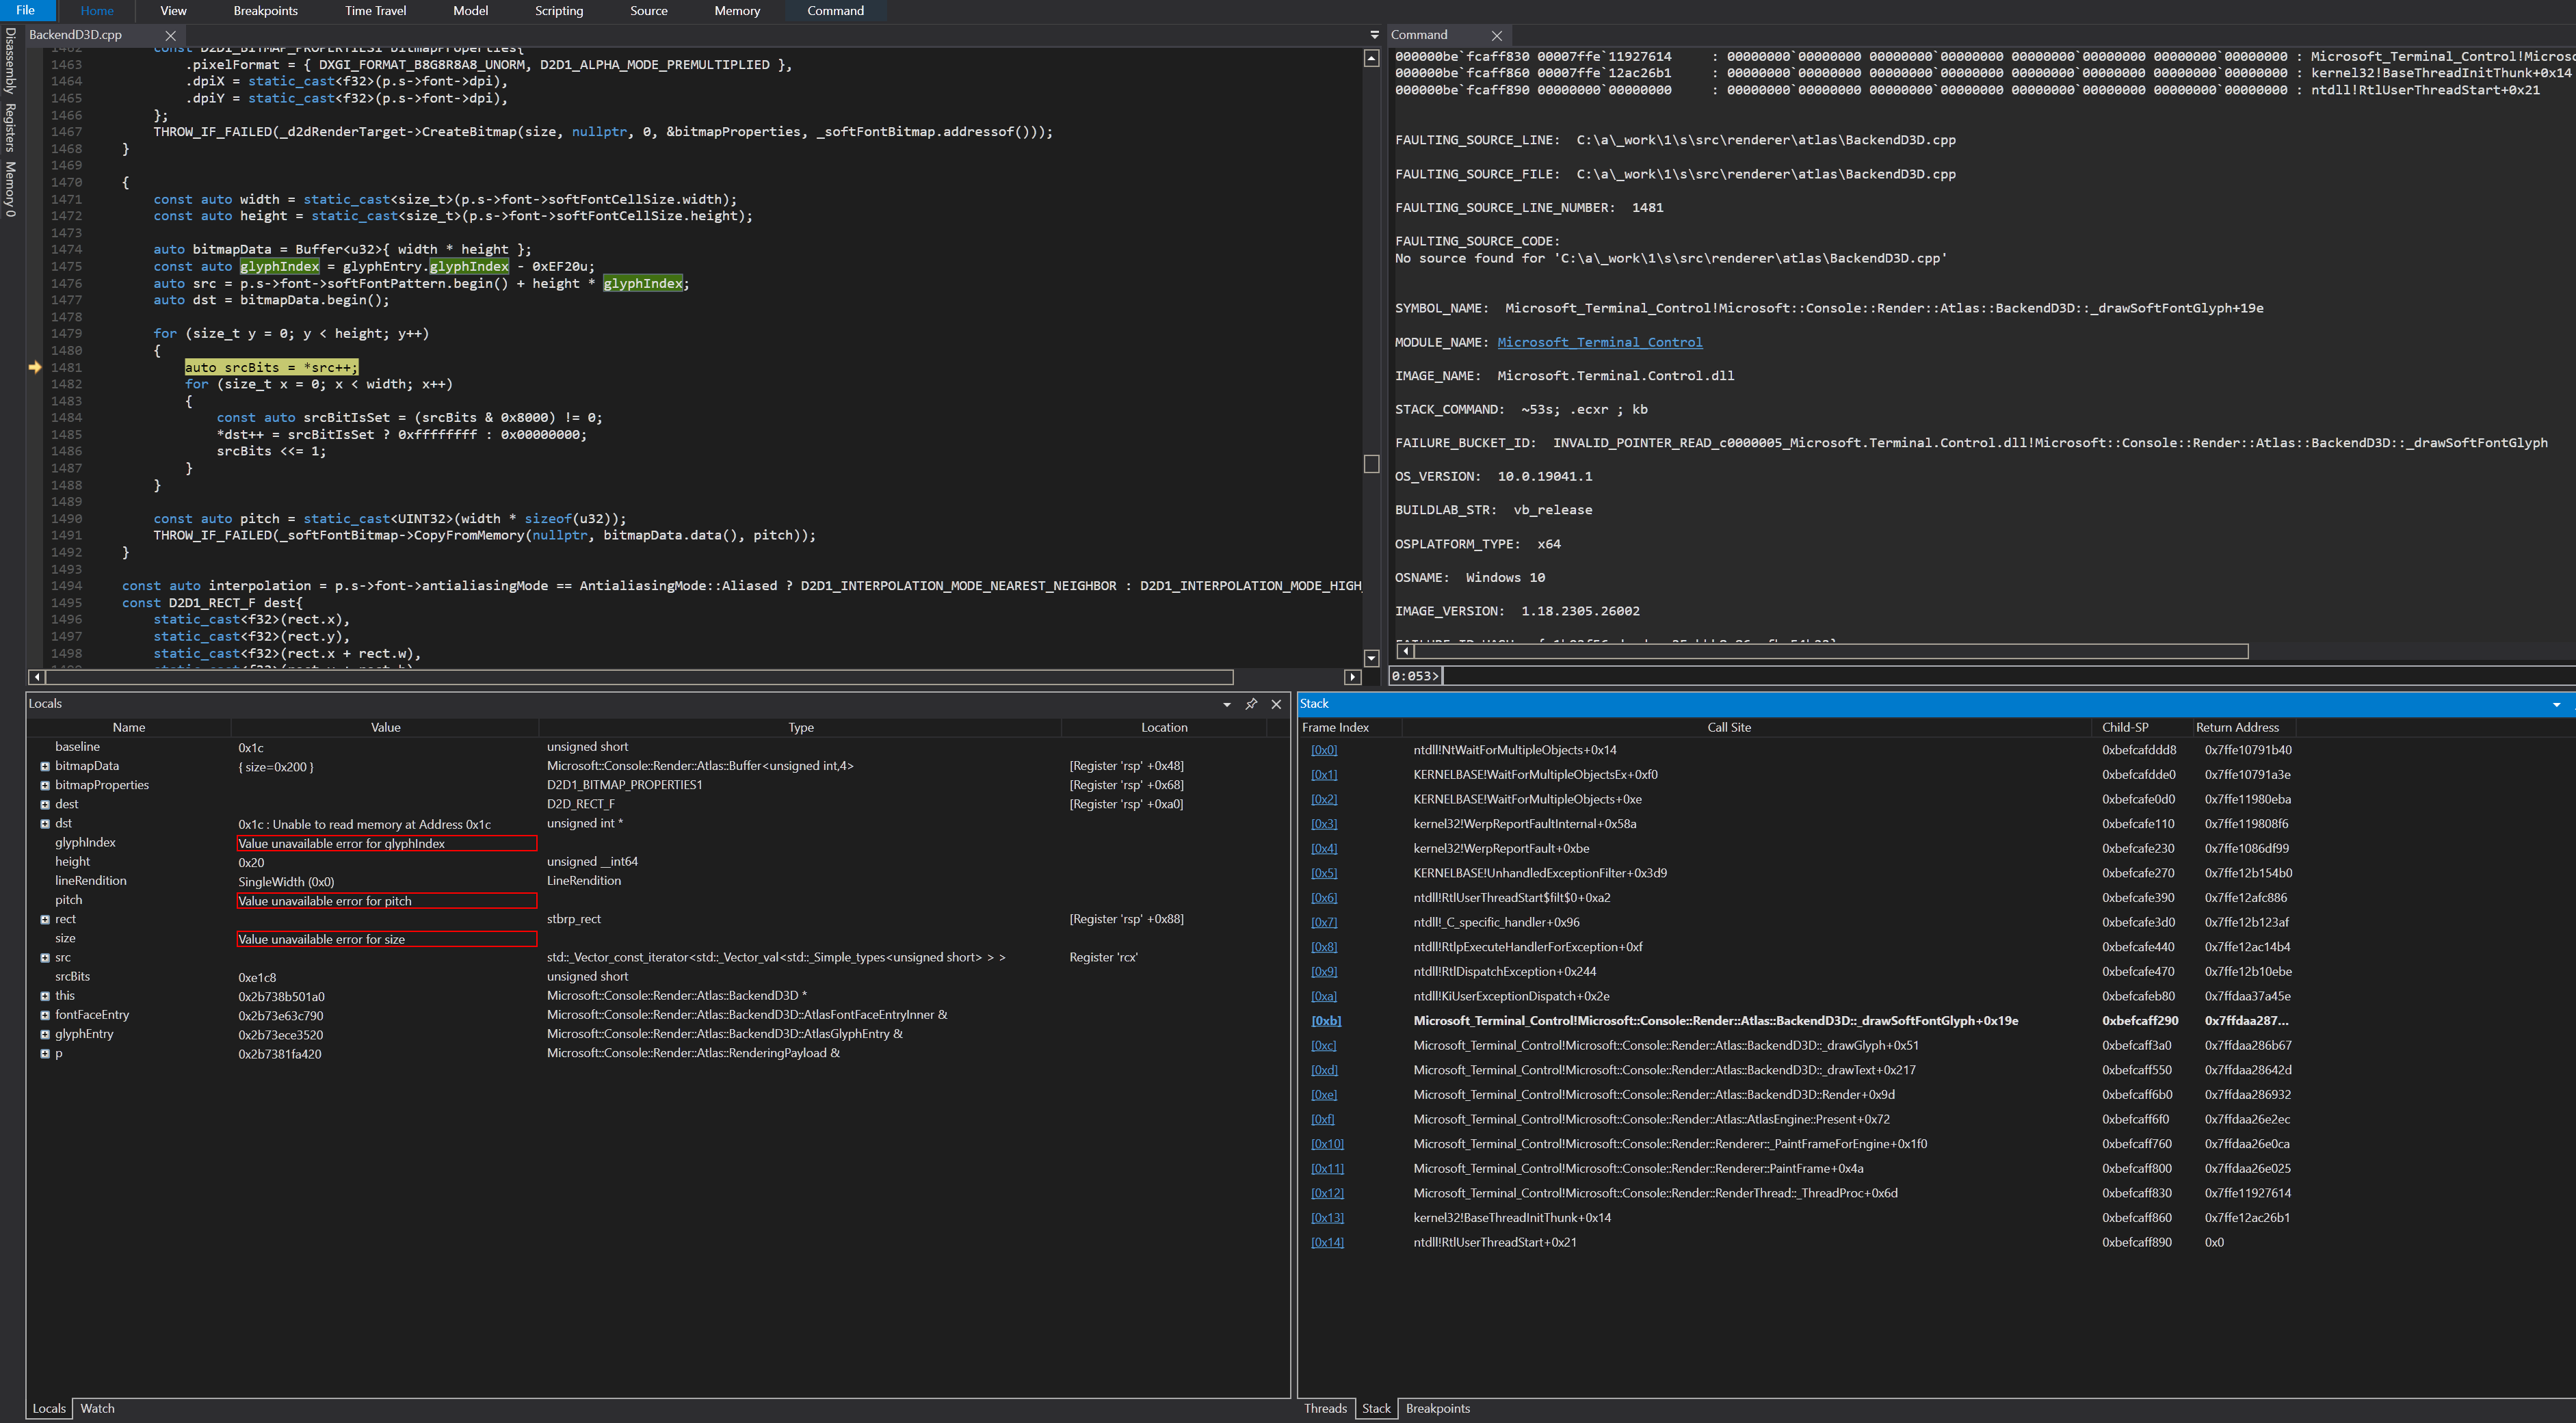The height and width of the screenshot is (1423, 2576).
Task: Switch to the Watch tab
Action: (x=97, y=1408)
